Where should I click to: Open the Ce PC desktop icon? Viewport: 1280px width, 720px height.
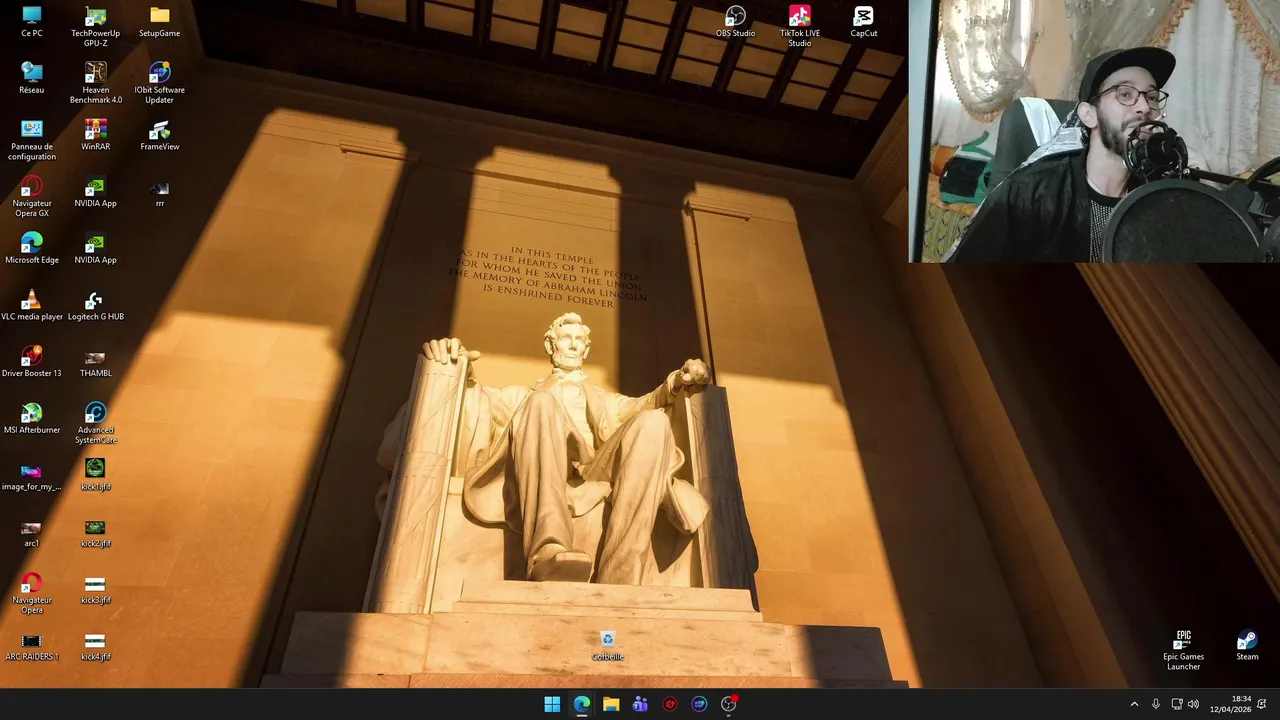click(32, 22)
